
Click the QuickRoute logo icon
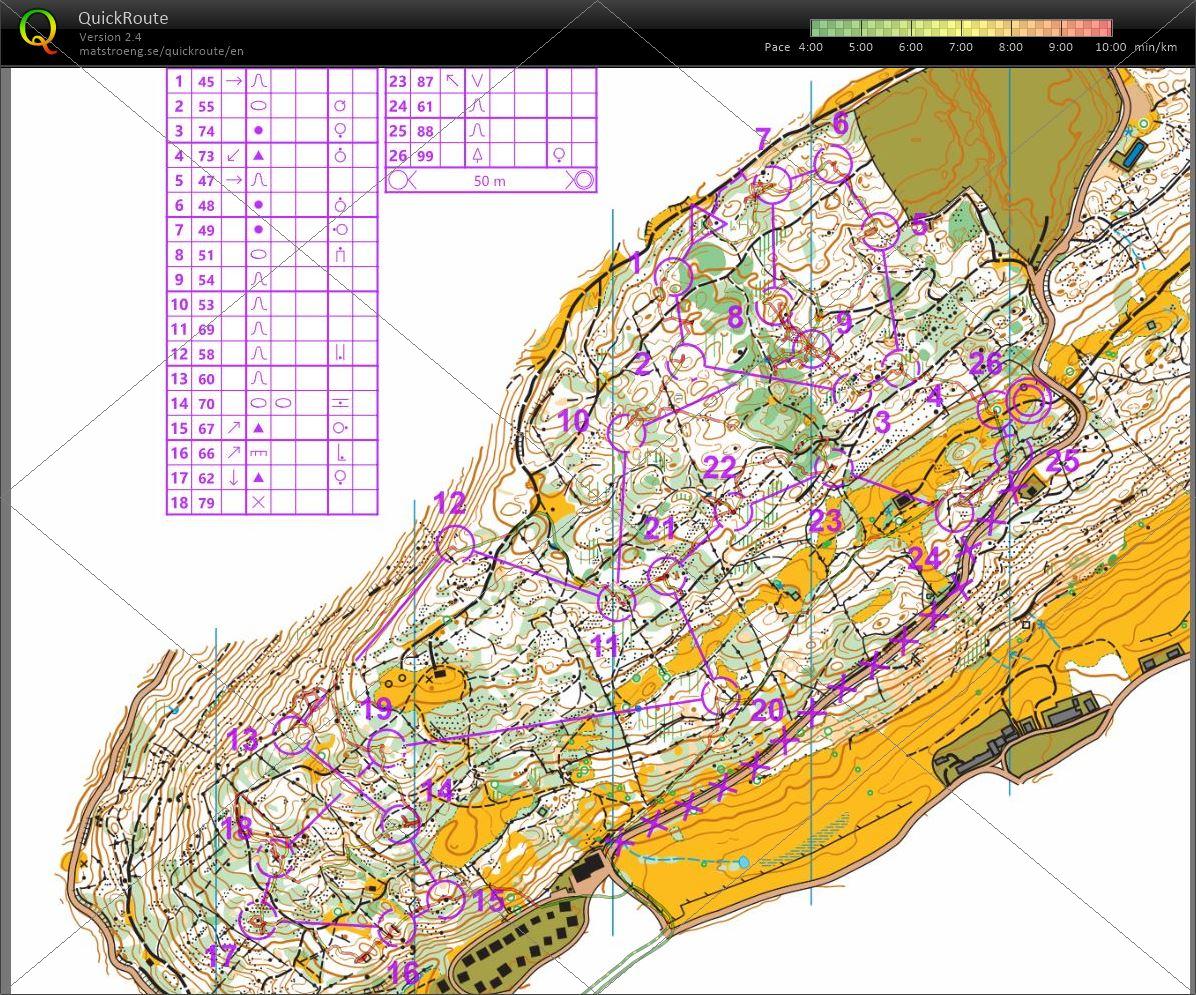(38, 31)
